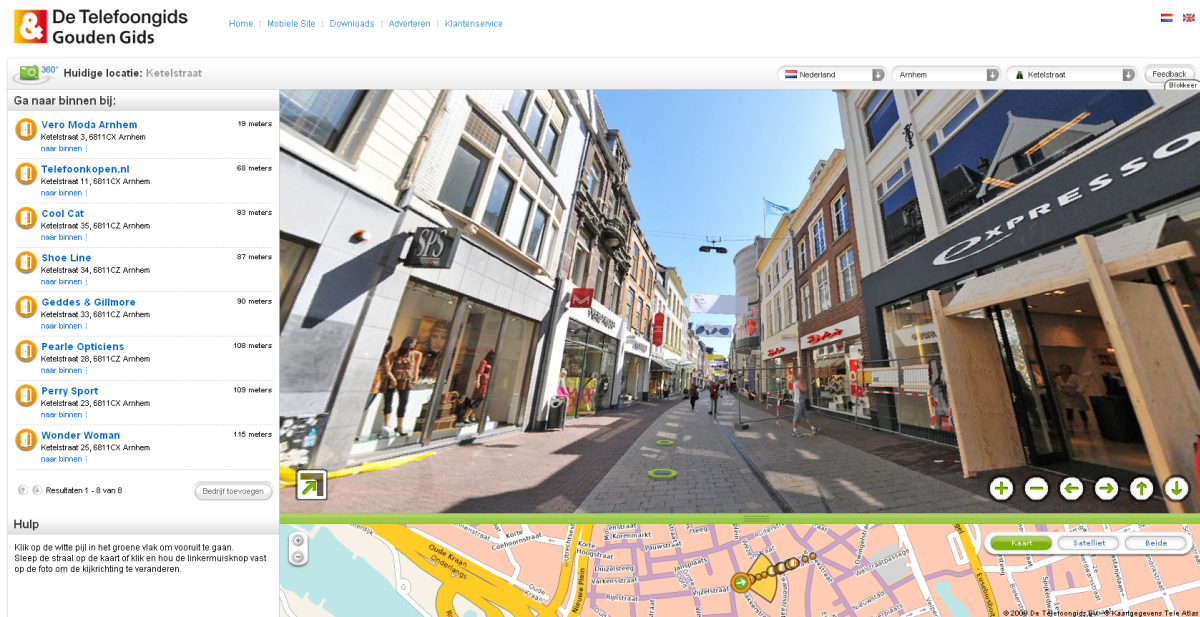
Task: Open the Home menu link
Action: [x=241, y=24]
